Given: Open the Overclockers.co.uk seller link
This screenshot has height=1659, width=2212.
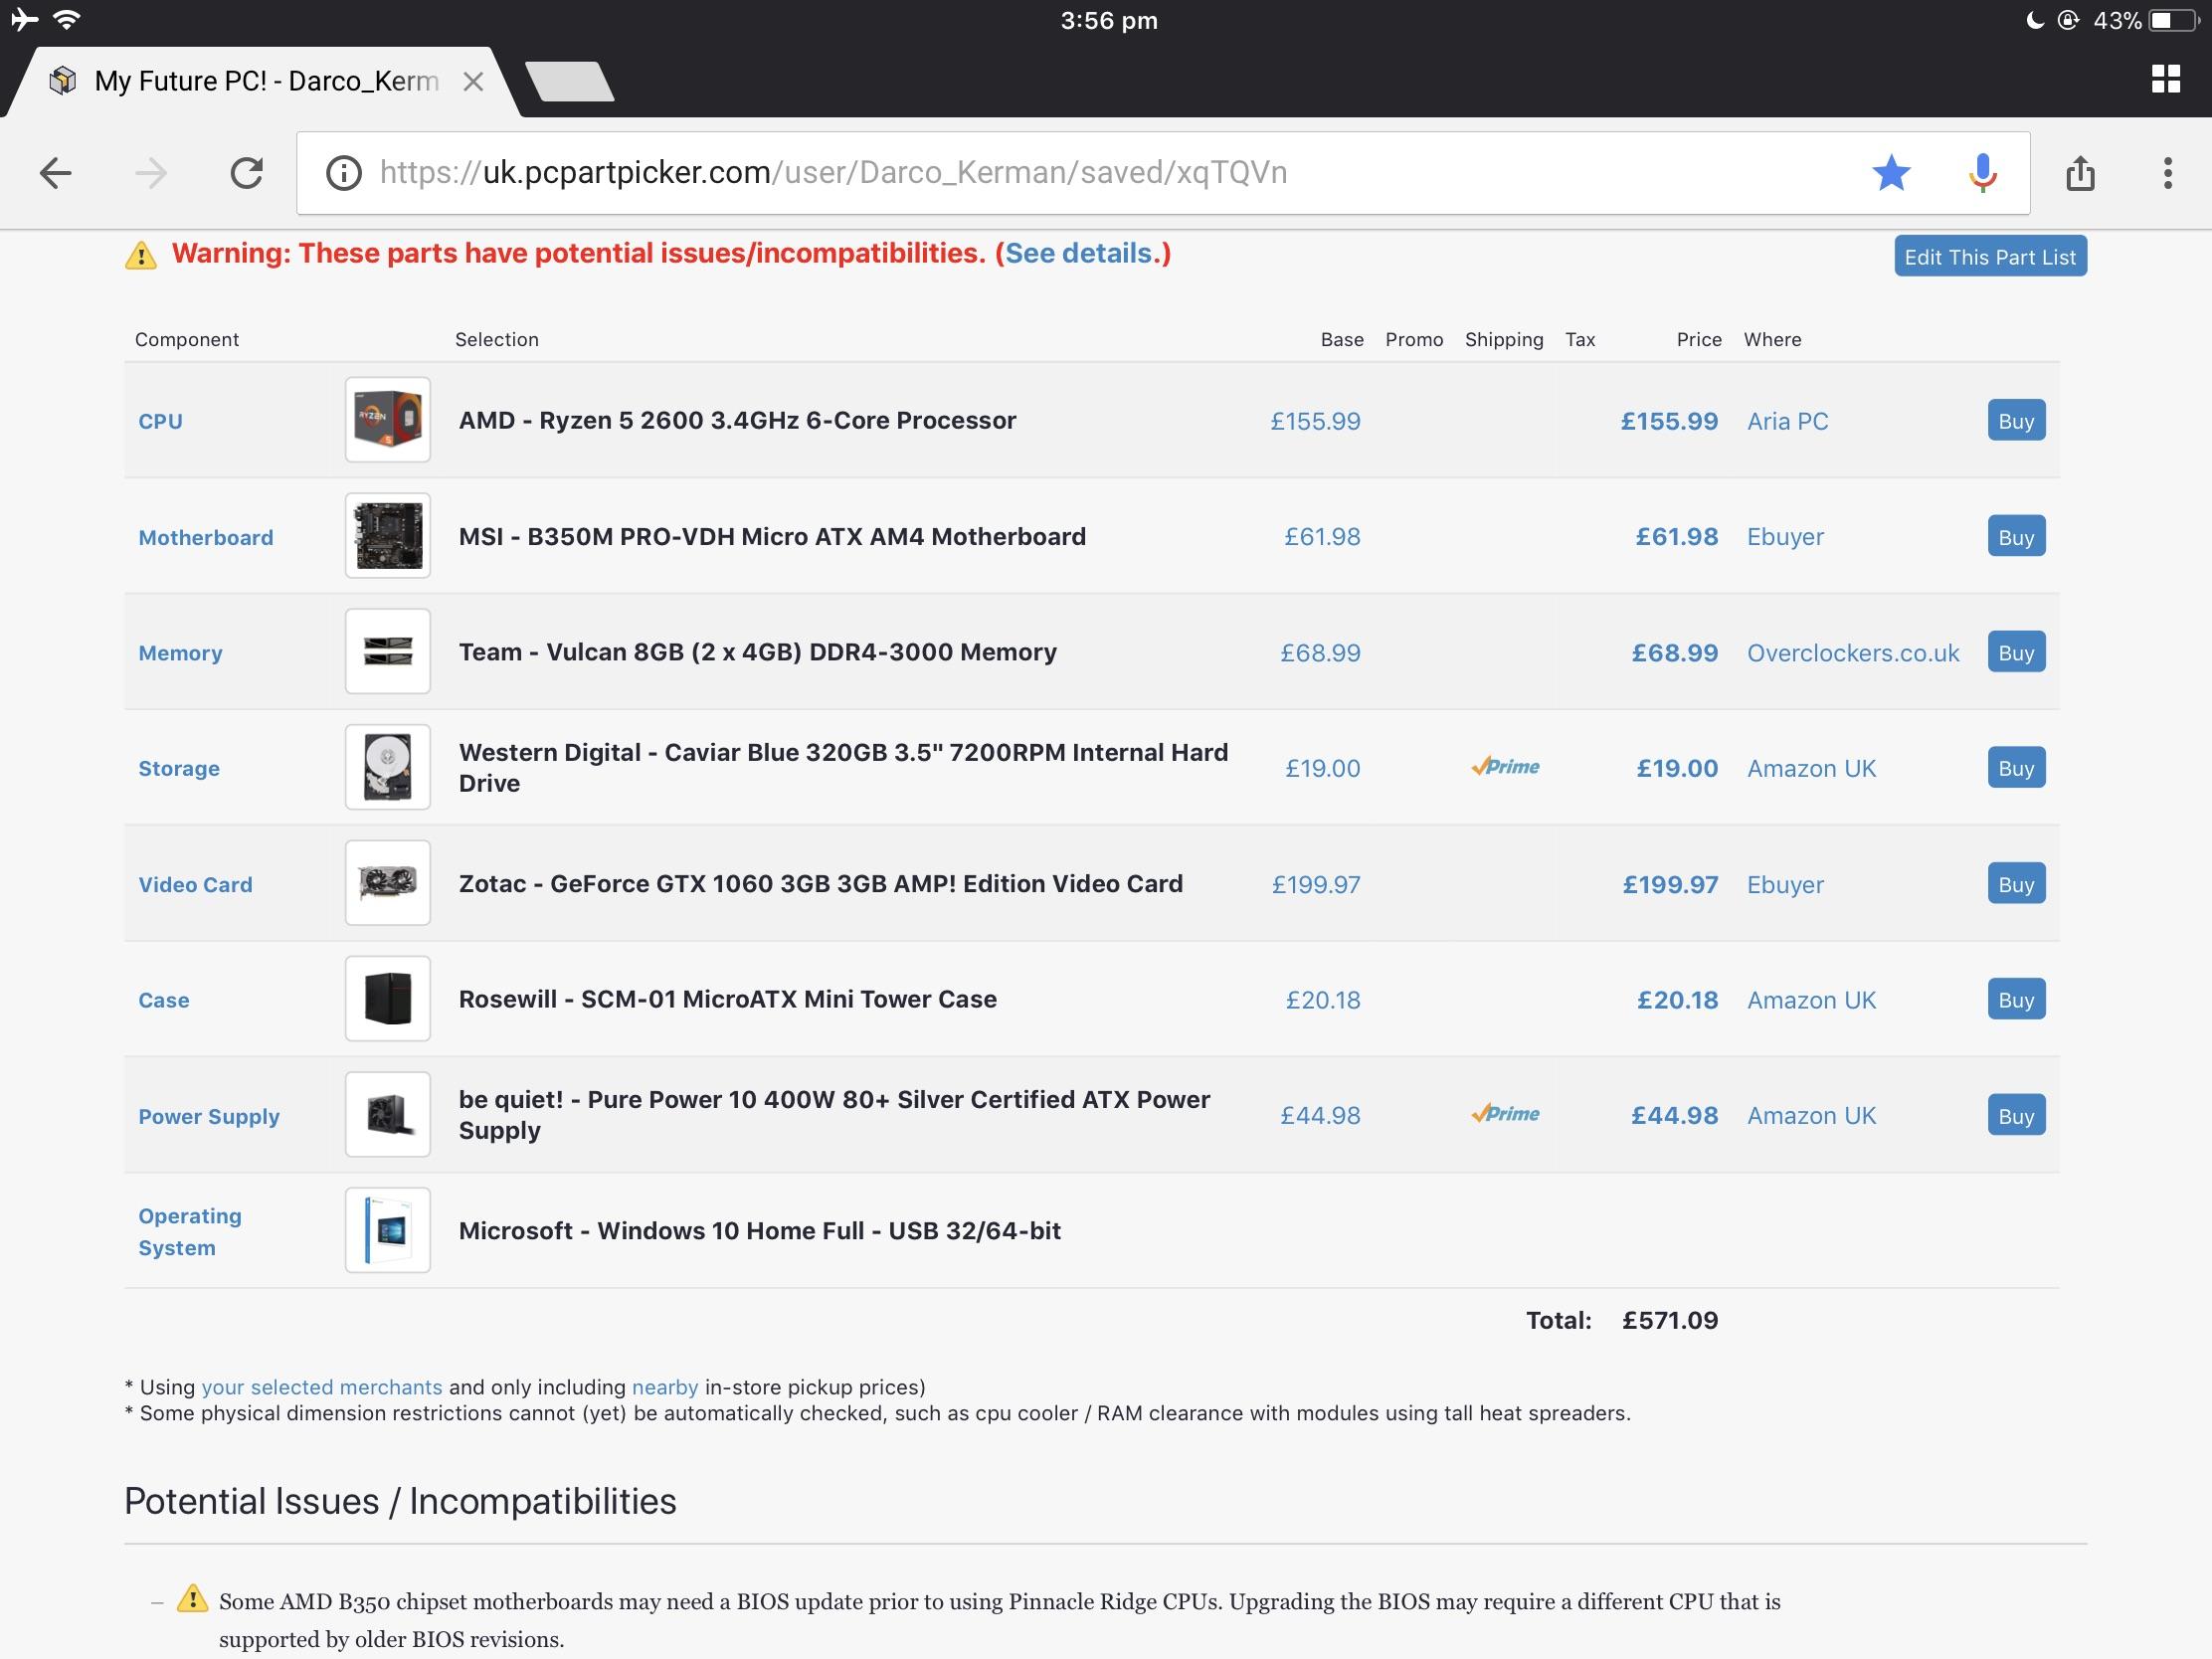Looking at the screenshot, I should (1853, 652).
